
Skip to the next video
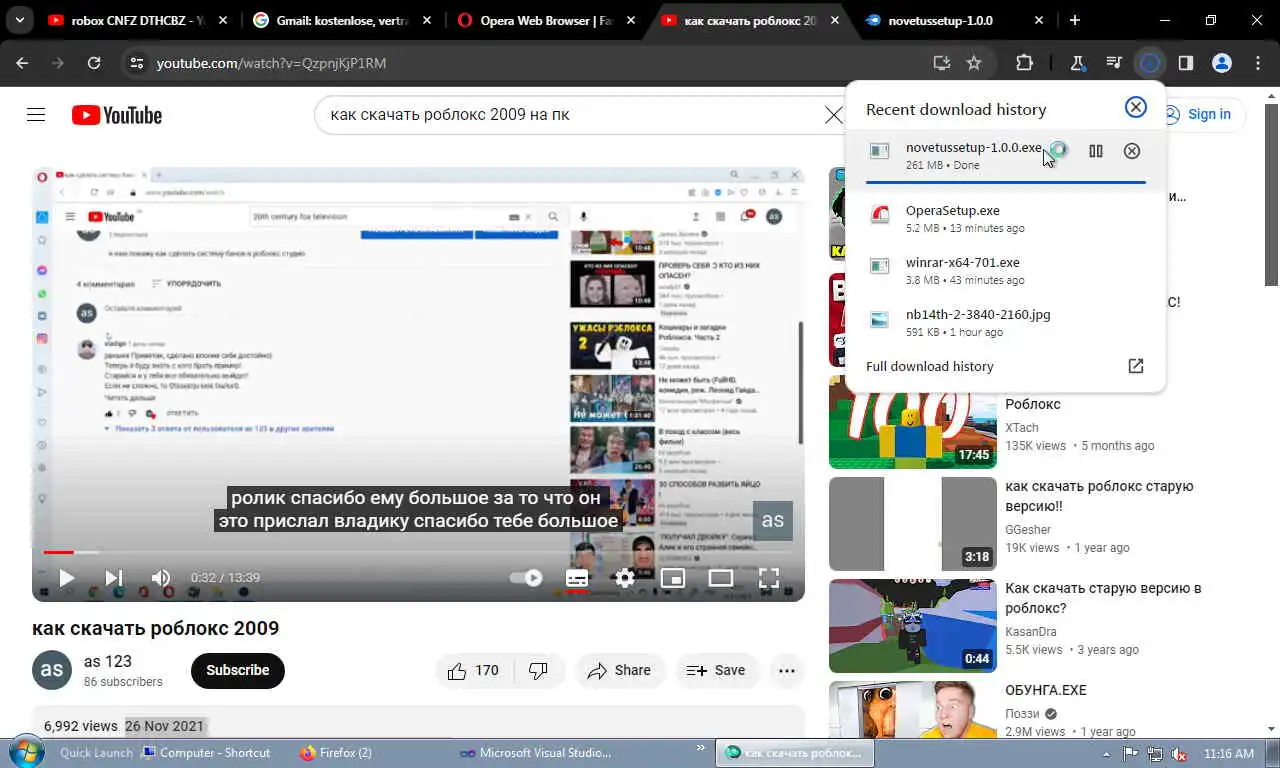tap(114, 577)
